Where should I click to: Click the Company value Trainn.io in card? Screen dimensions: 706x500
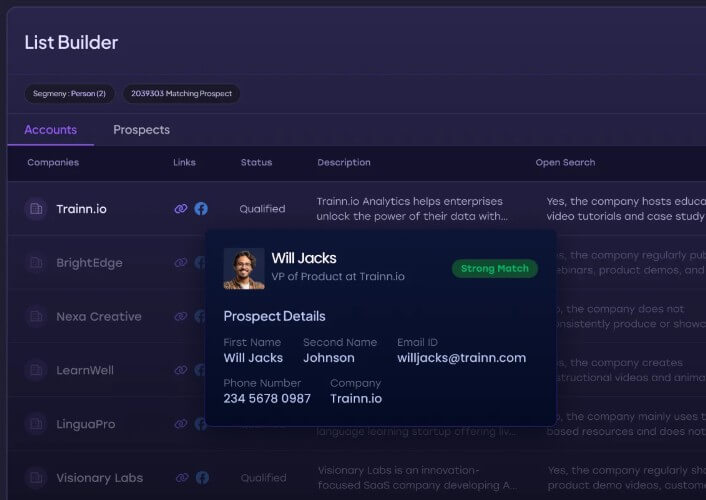point(356,399)
